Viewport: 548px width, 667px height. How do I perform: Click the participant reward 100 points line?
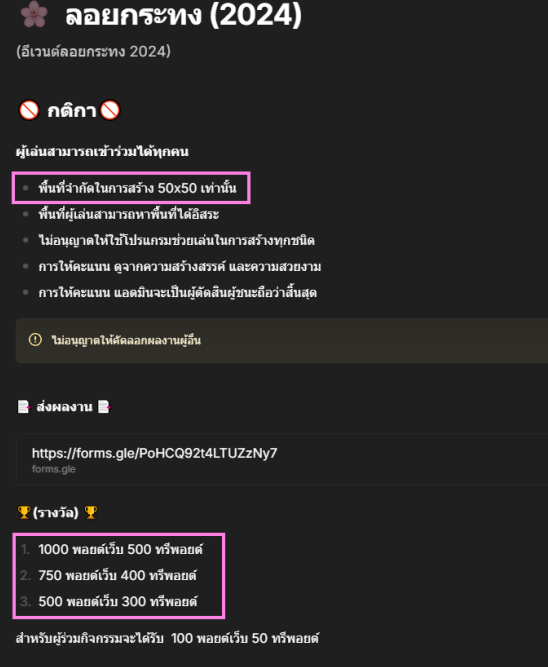coord(167,638)
